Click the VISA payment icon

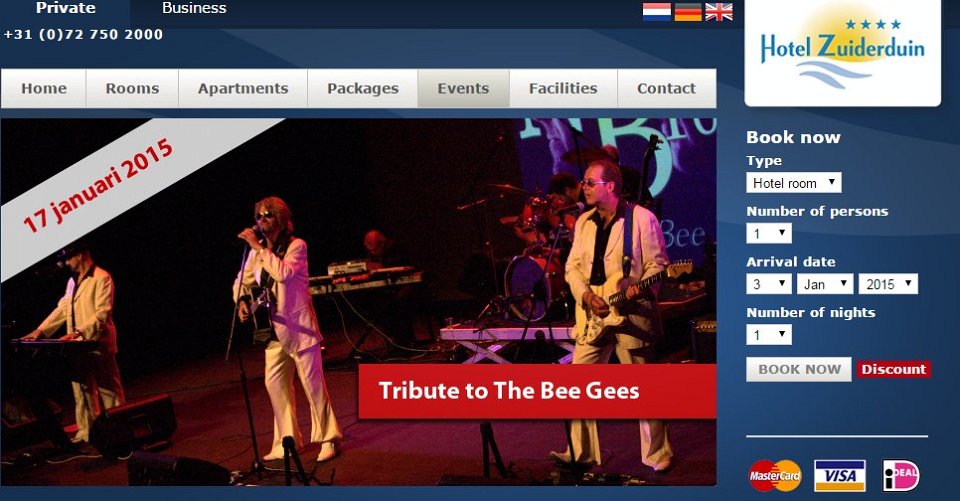pos(839,475)
